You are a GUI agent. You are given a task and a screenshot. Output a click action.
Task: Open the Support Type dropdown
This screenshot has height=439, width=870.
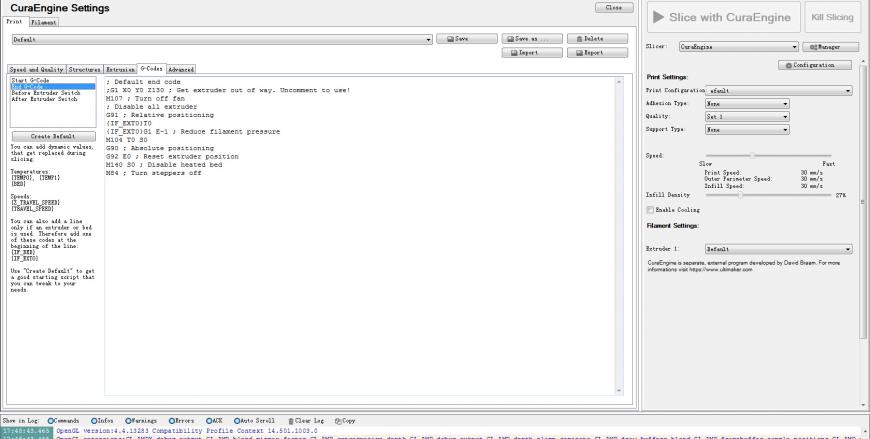click(747, 129)
